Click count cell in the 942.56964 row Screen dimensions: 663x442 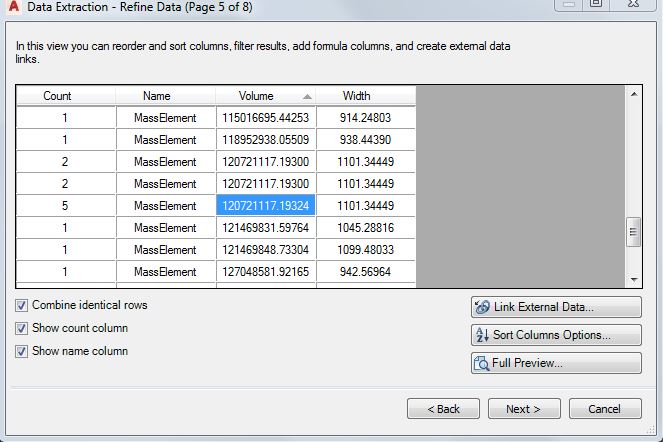pos(66,272)
